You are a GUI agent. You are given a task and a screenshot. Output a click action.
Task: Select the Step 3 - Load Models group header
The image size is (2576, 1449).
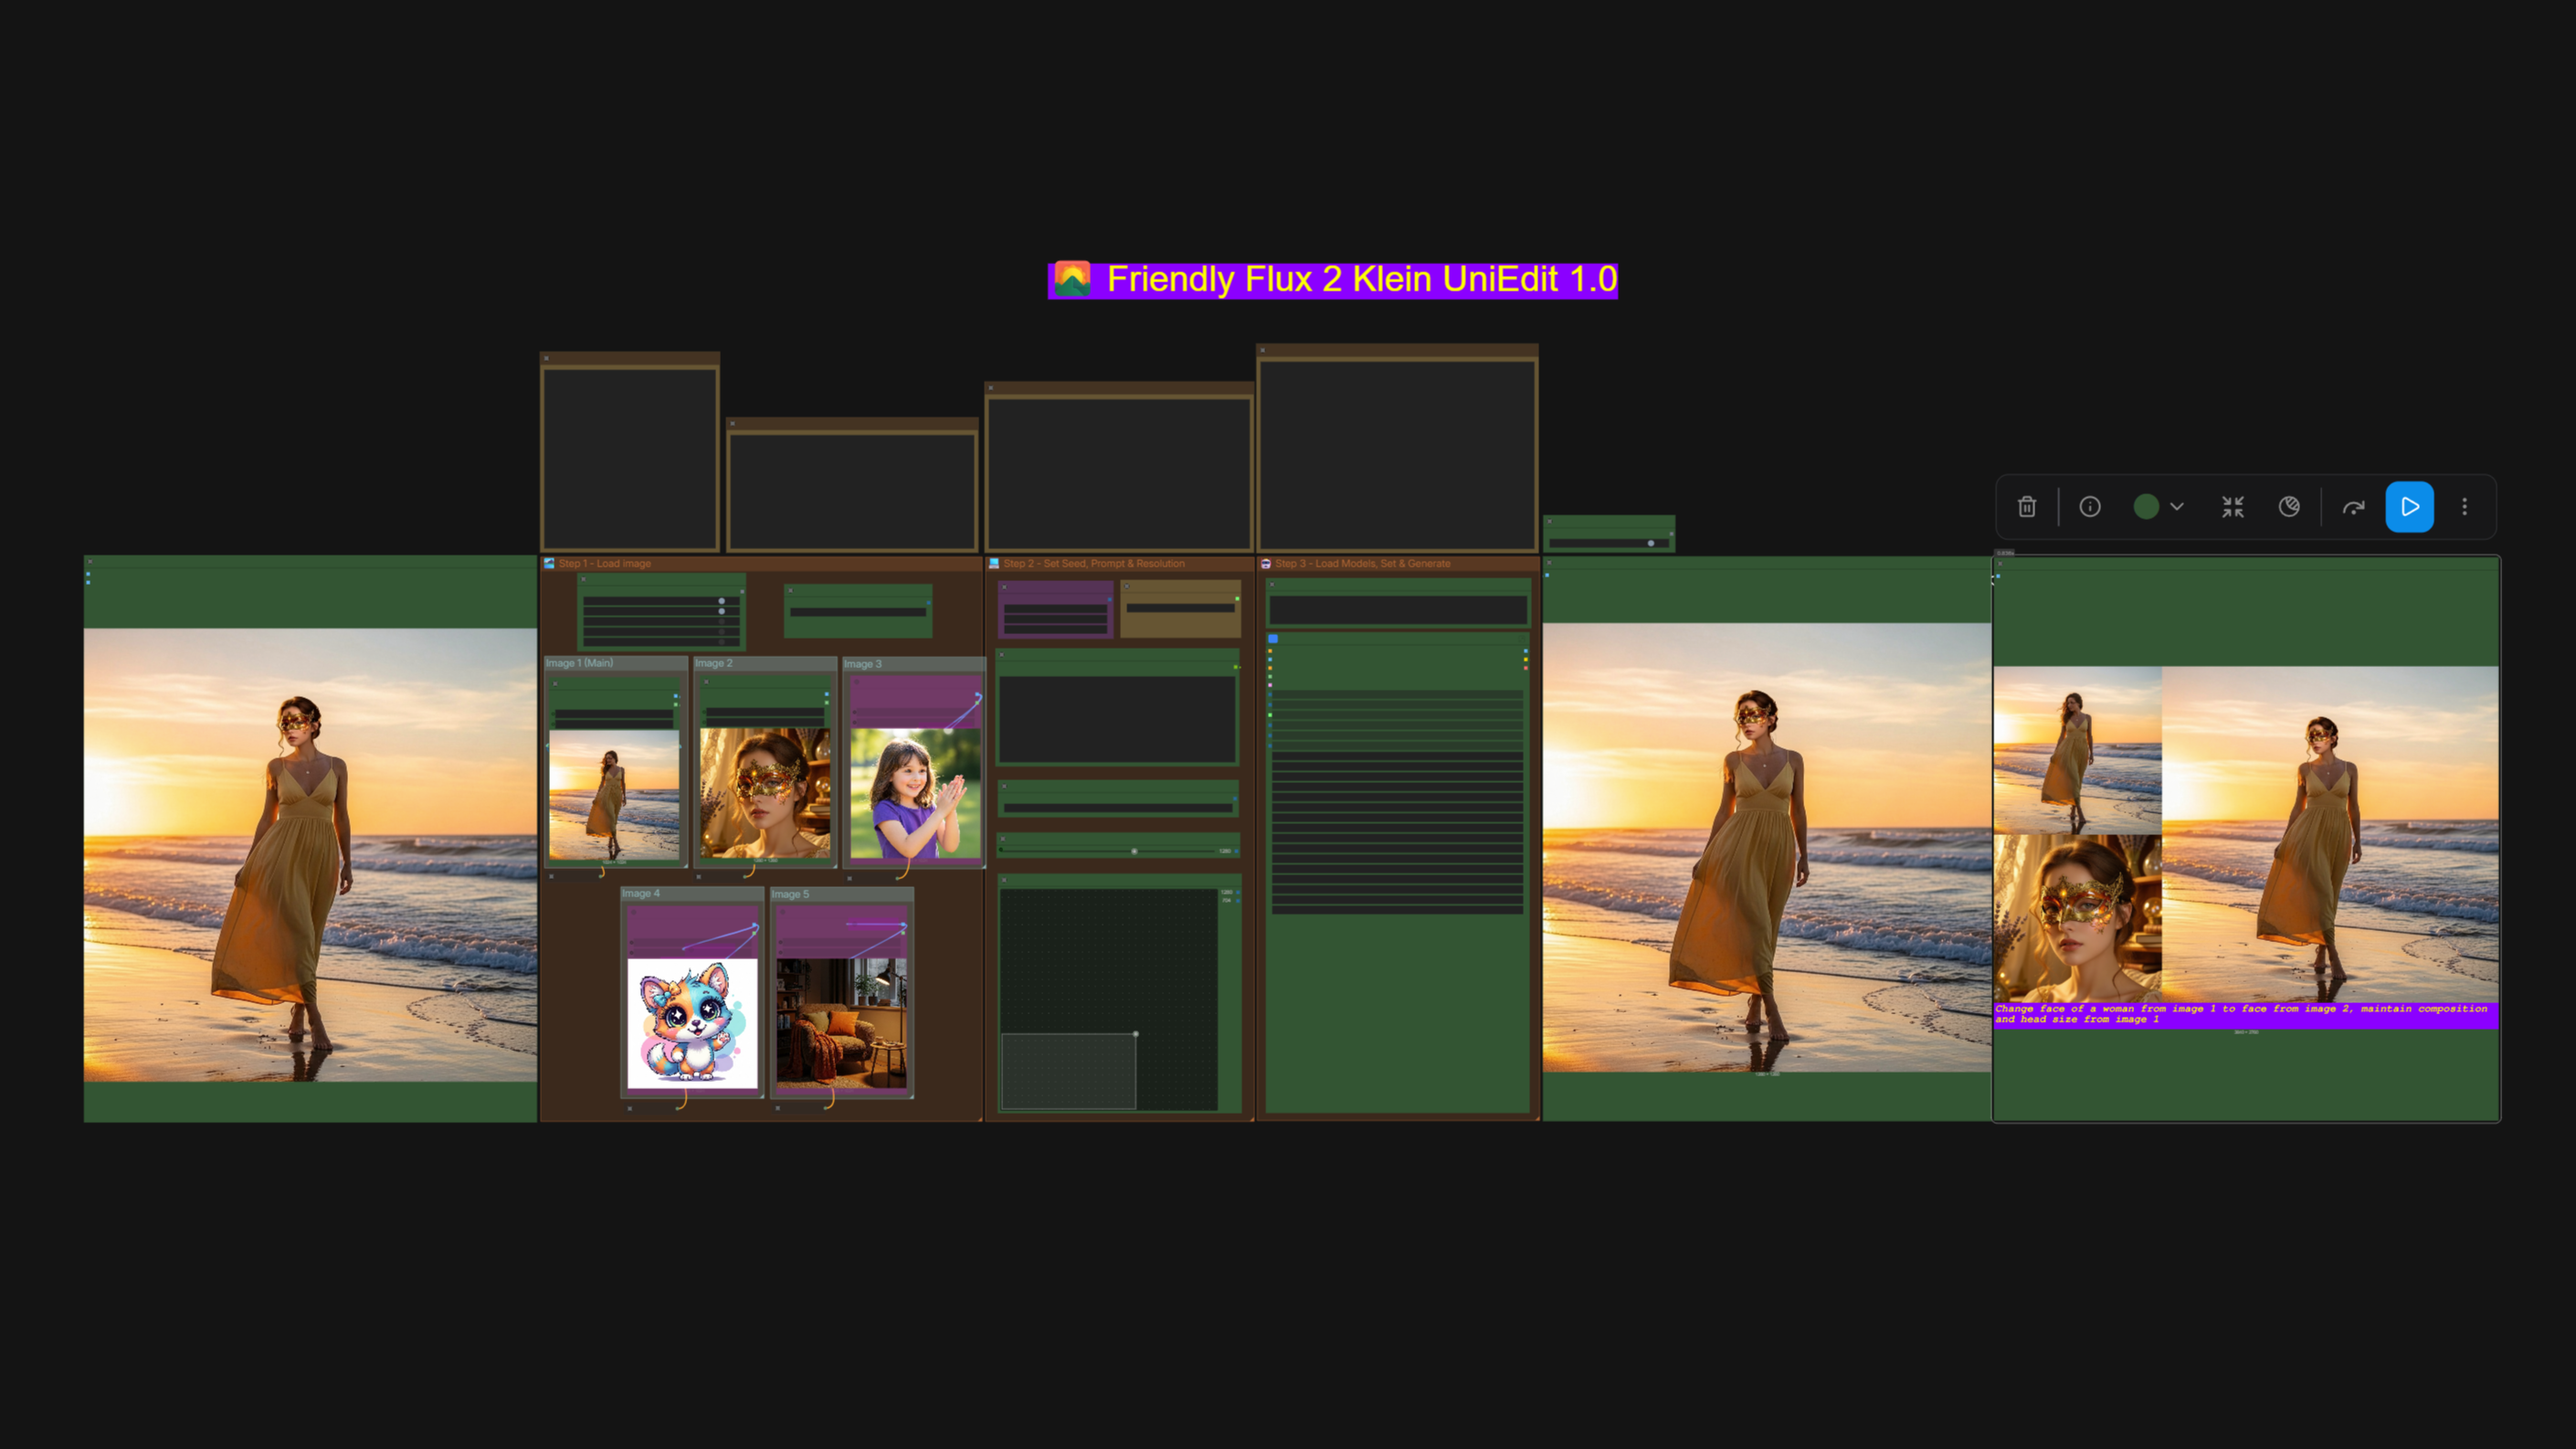pyautogui.click(x=1362, y=564)
